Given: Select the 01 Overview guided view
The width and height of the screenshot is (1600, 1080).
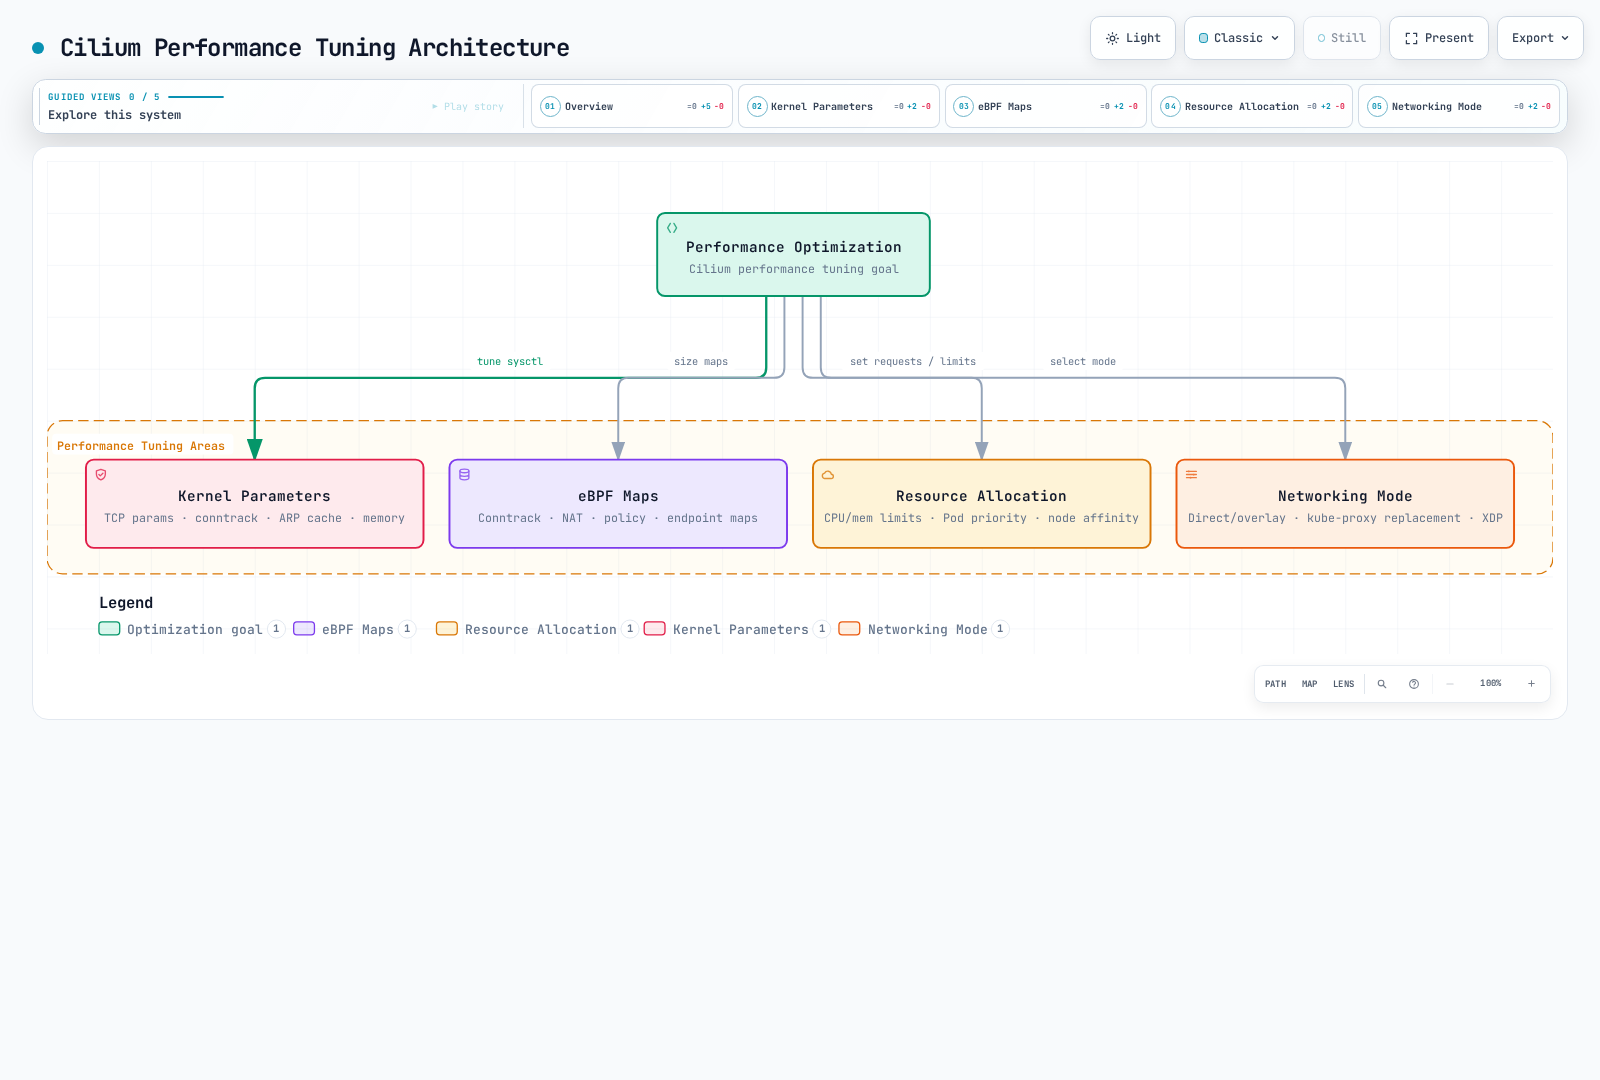Looking at the screenshot, I should (x=632, y=106).
